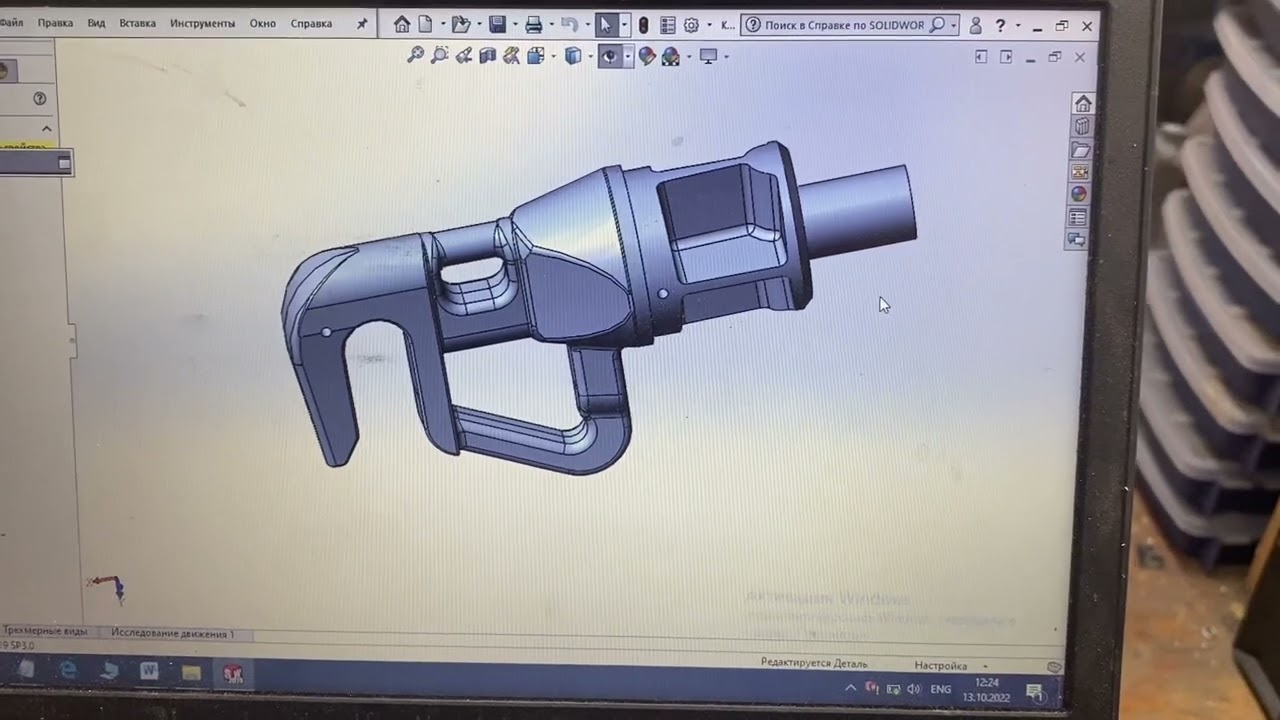Pin the menu bar with pushpin icon
The image size is (1280, 720).
(x=361, y=23)
